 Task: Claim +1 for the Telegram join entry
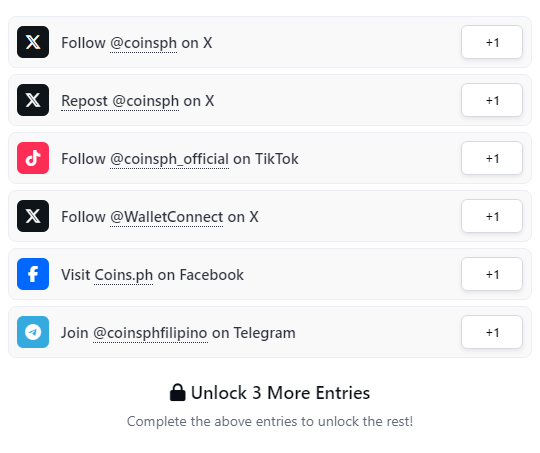492,332
